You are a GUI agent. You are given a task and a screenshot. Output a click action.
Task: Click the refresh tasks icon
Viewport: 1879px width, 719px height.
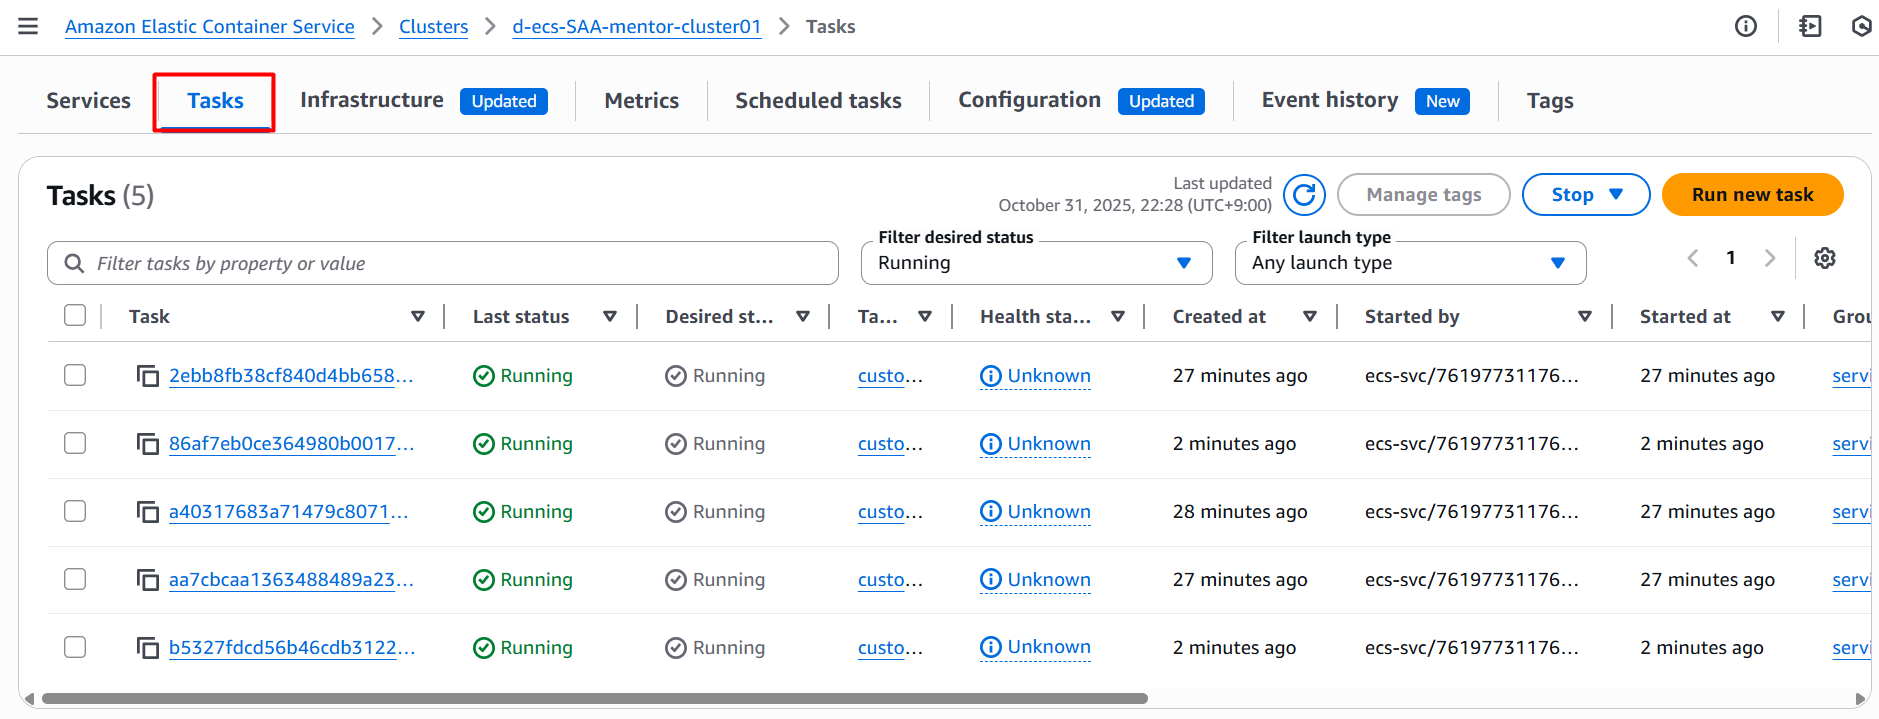click(x=1304, y=195)
